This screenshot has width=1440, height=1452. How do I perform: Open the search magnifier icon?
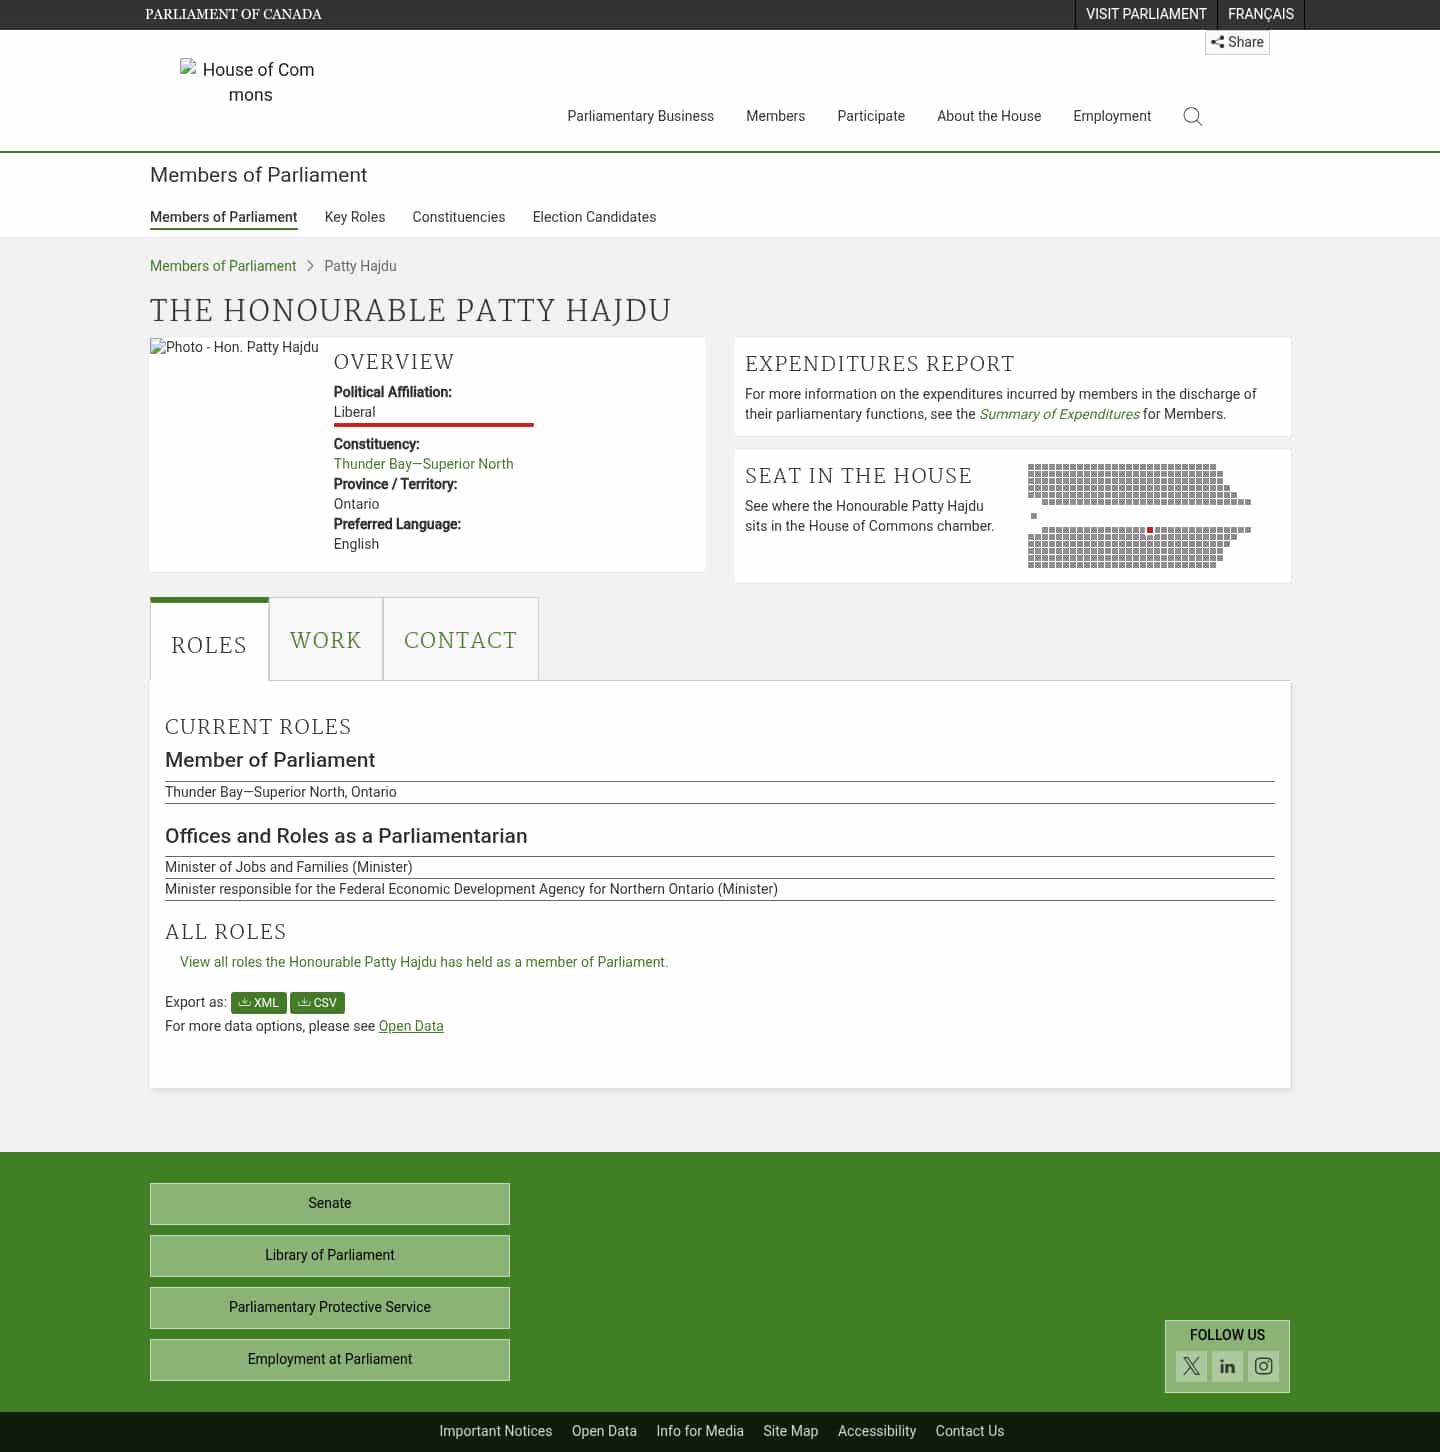(1192, 116)
